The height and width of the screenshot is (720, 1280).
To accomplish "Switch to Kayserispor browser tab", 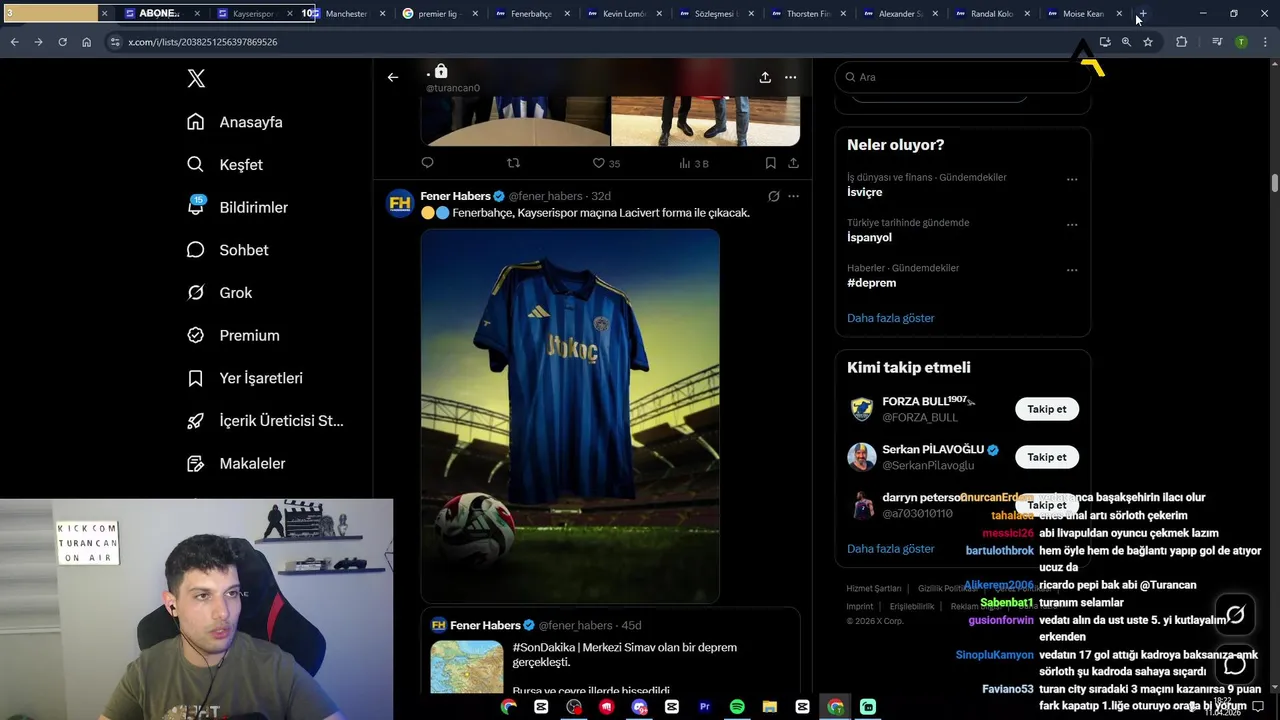I will [x=253, y=14].
